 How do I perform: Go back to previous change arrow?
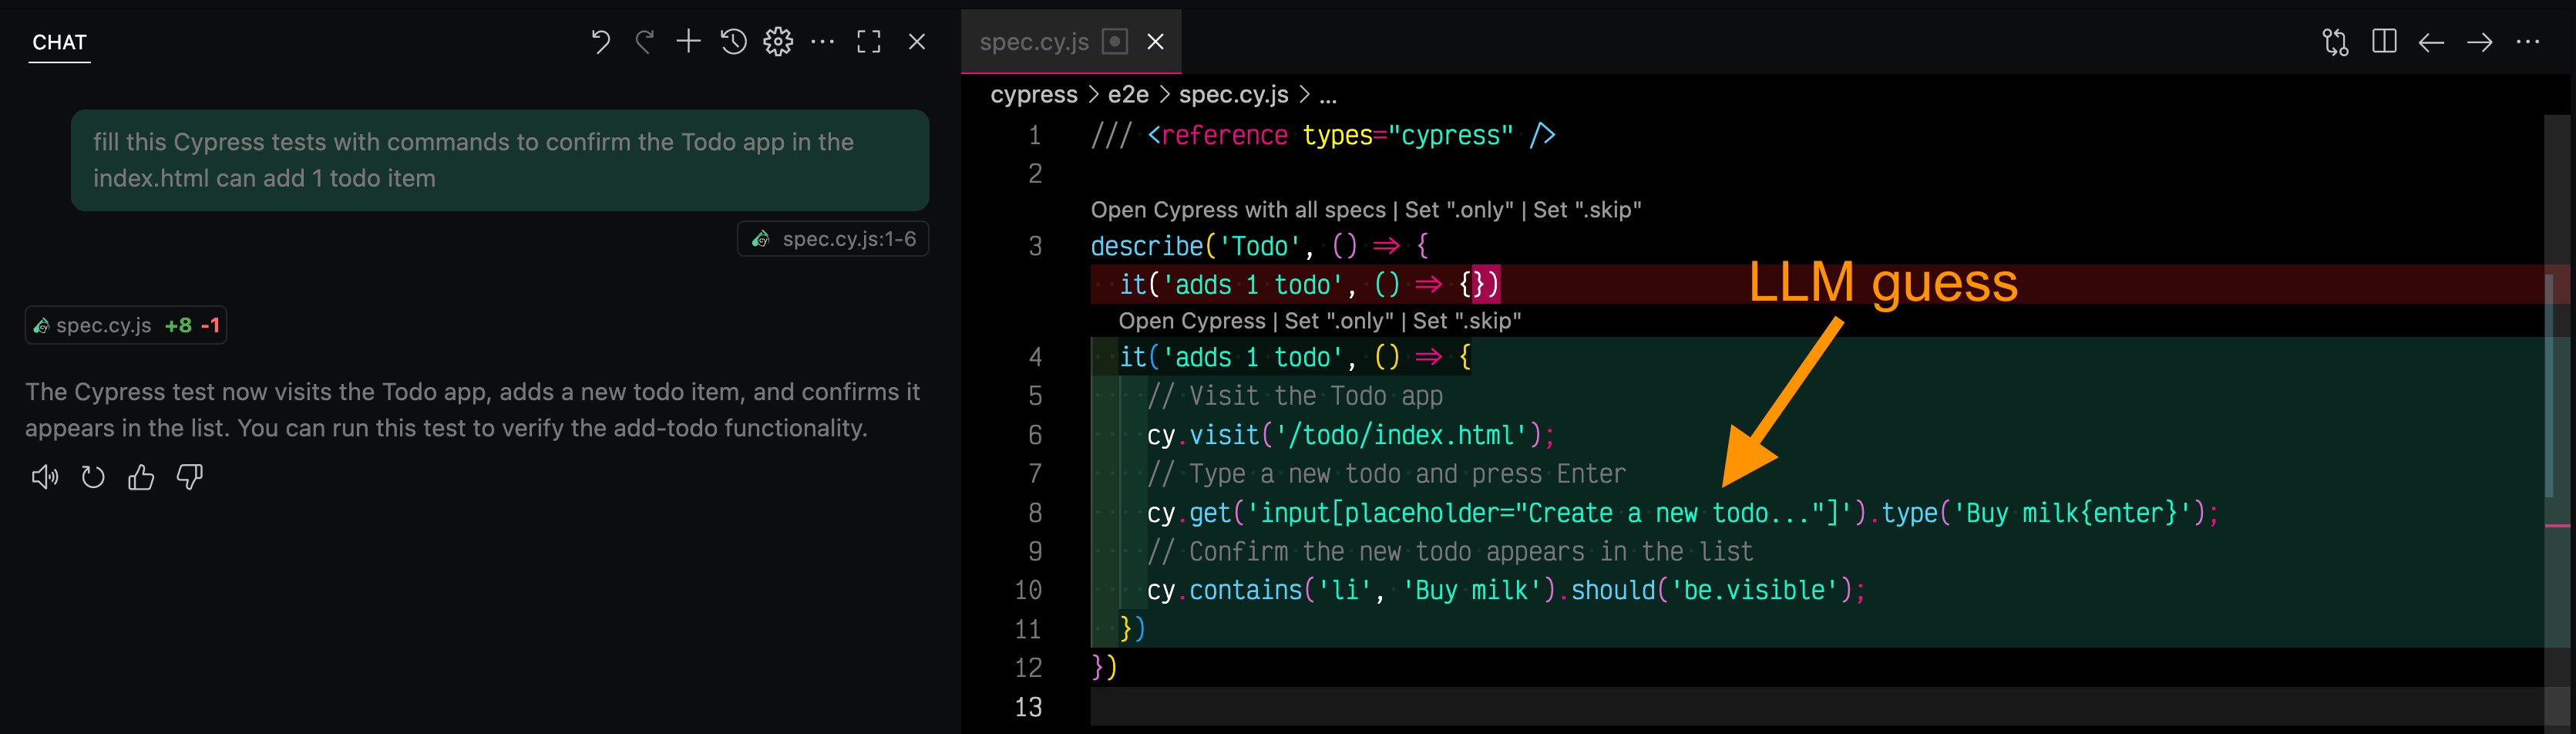(2431, 42)
